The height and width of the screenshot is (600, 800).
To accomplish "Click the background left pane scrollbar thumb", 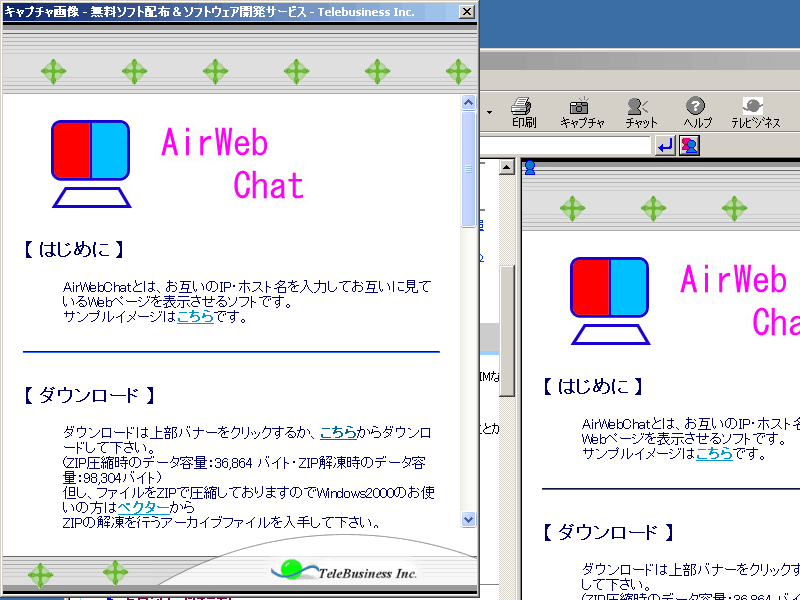I will 507,331.
